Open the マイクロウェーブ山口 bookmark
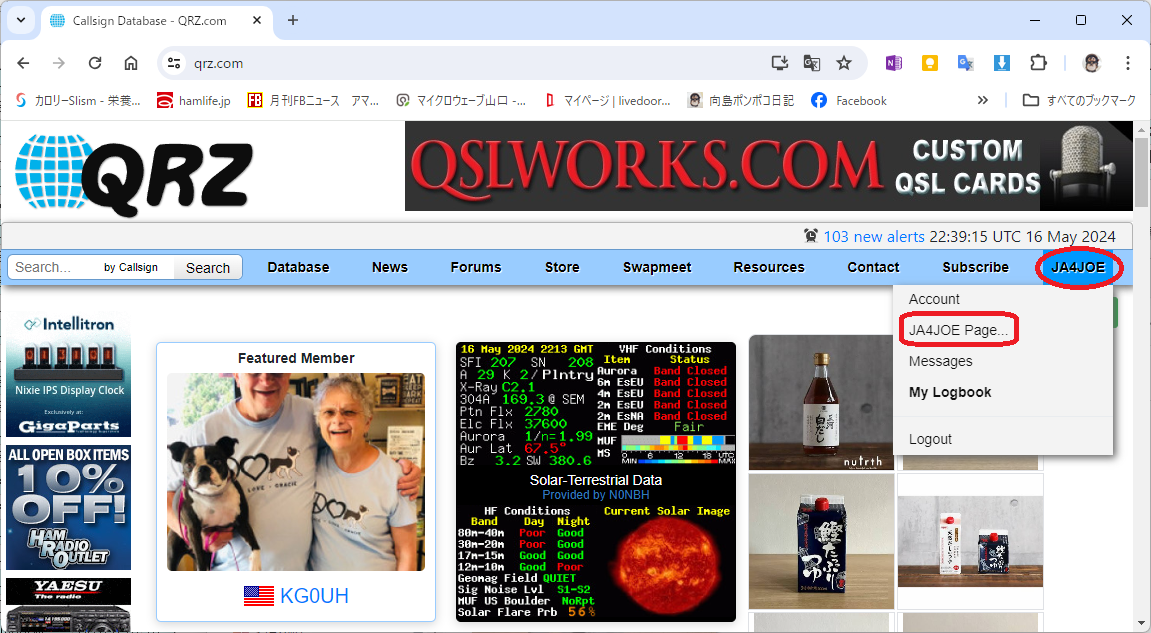Screen dimensions: 1151x633 tap(461, 100)
